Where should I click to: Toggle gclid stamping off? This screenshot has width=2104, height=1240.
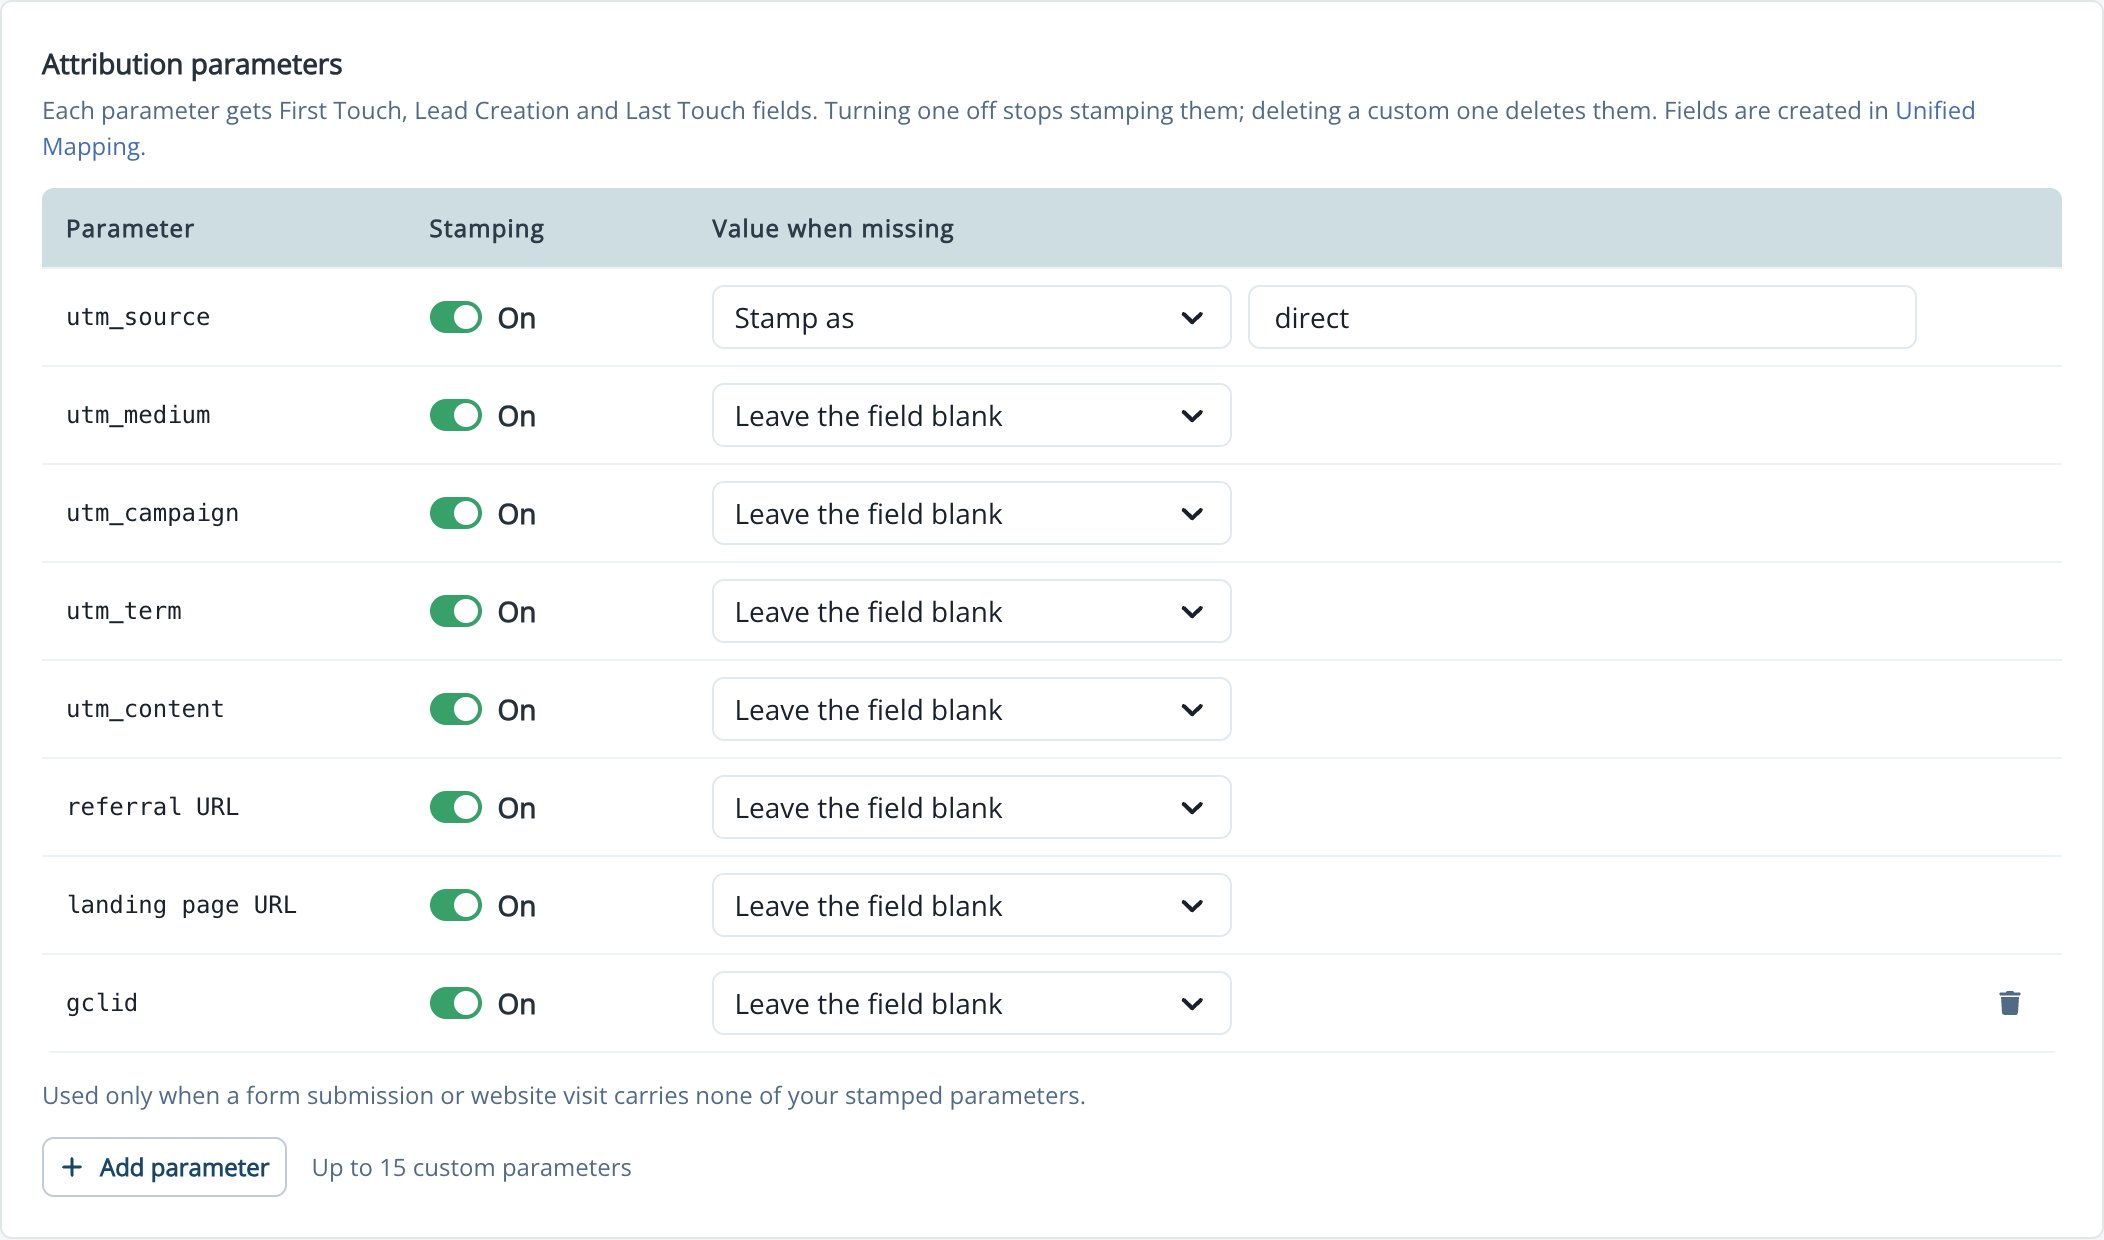tap(456, 1004)
